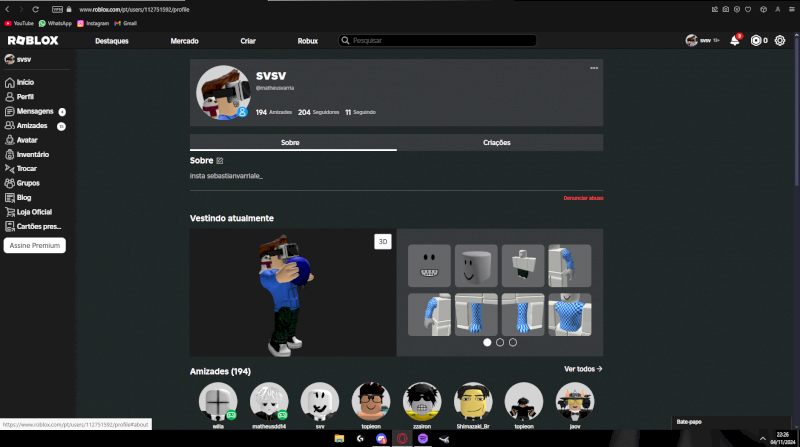The width and height of the screenshot is (800, 447).
Task: Select the first carousel page dot
Action: [487, 342]
